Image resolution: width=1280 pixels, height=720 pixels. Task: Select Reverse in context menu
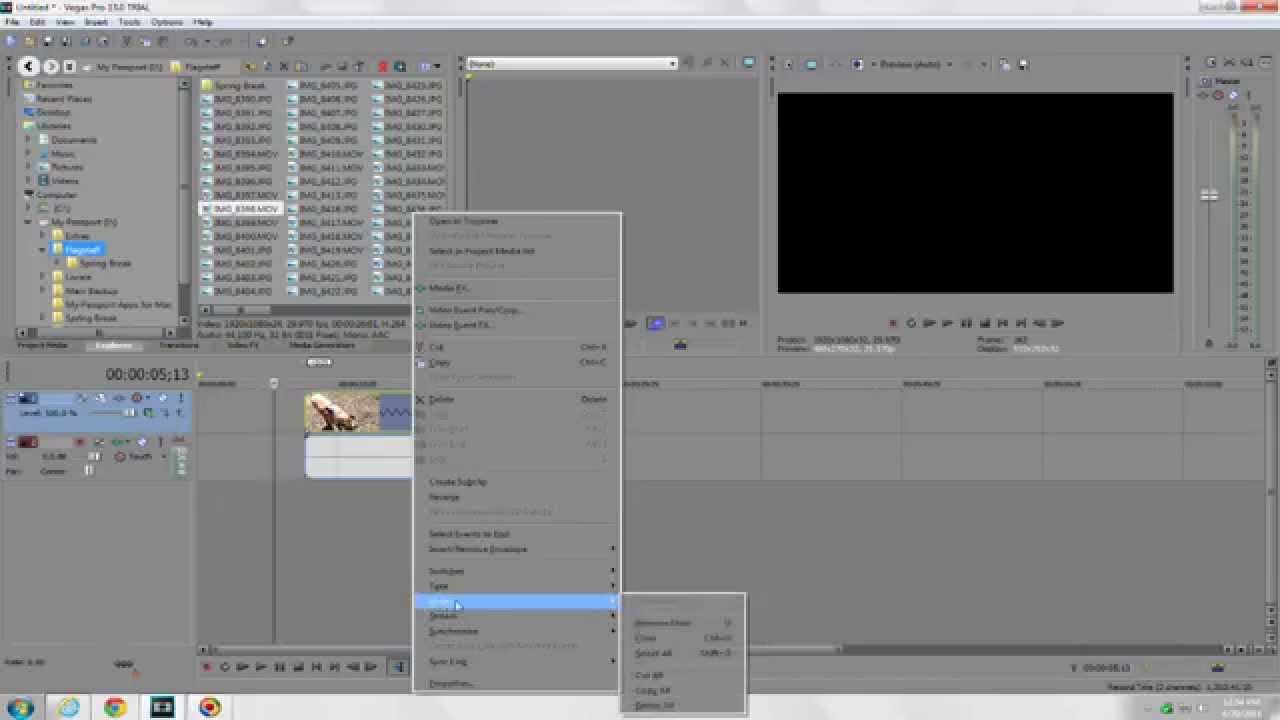[516, 497]
